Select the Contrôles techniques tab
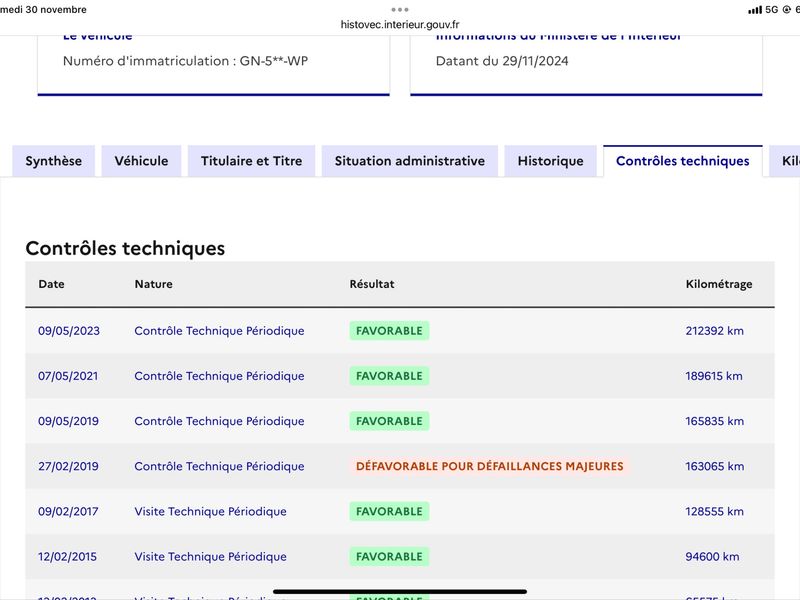Screen dimensions: 800x600 (x=683, y=161)
